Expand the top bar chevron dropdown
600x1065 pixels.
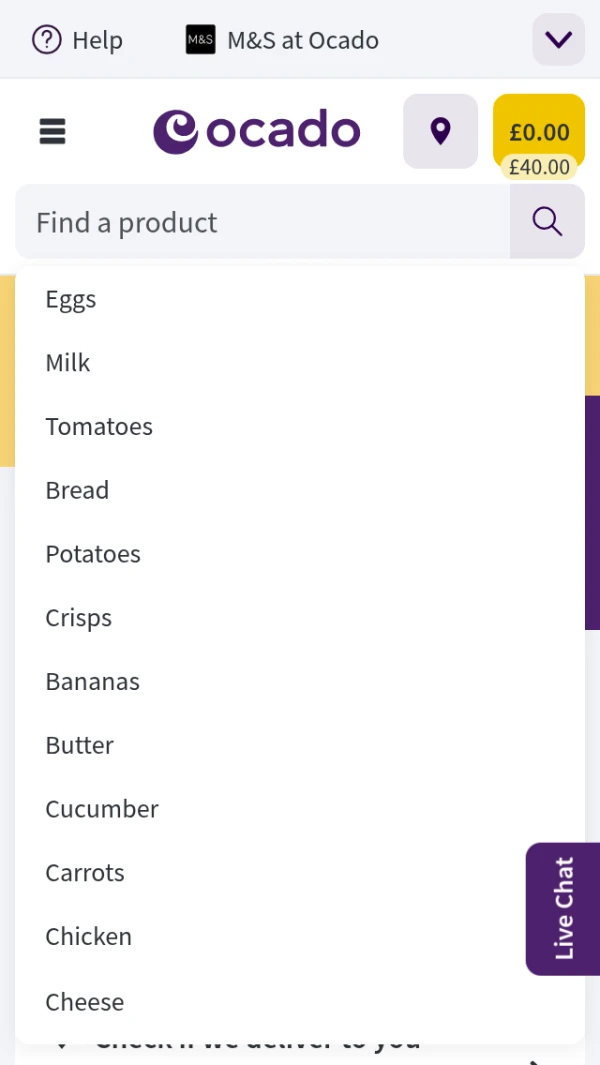[x=558, y=40]
